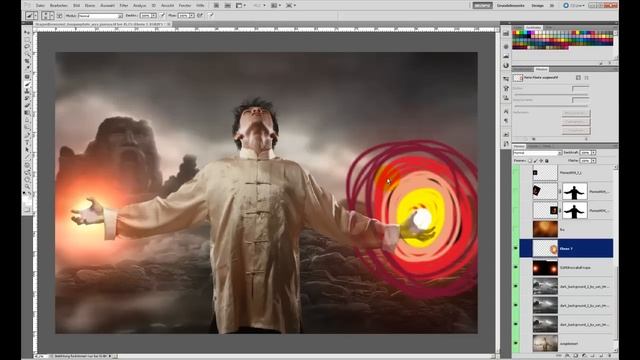The width and height of the screenshot is (640, 360).
Task: Lock all layer attributes
Action: point(547,161)
